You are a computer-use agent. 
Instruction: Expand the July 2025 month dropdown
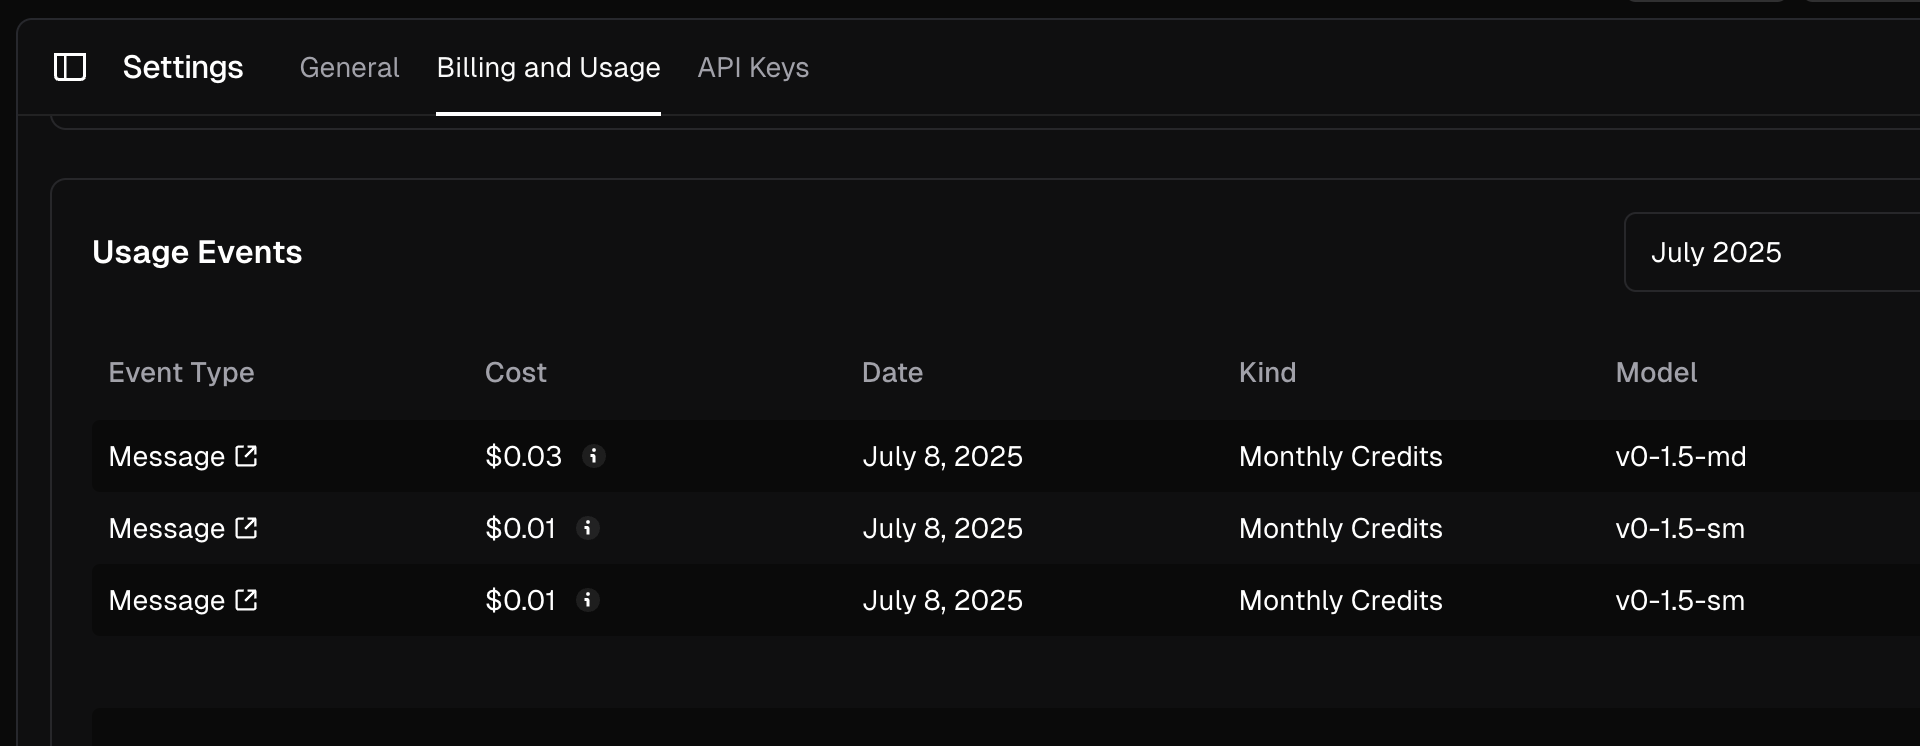(1770, 252)
